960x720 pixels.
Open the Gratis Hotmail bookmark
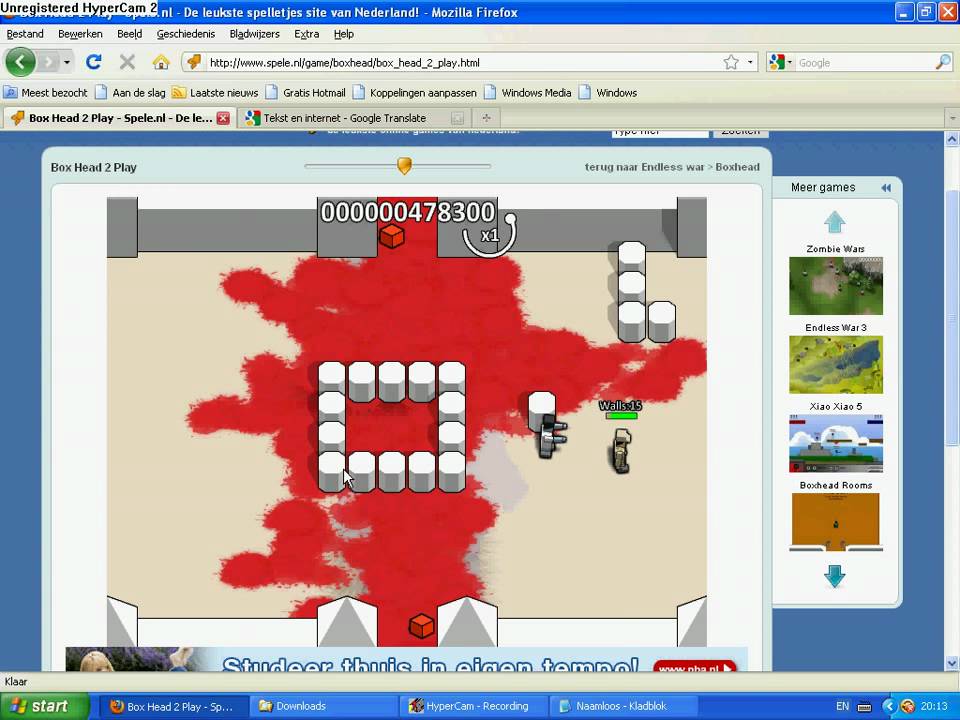coord(306,92)
